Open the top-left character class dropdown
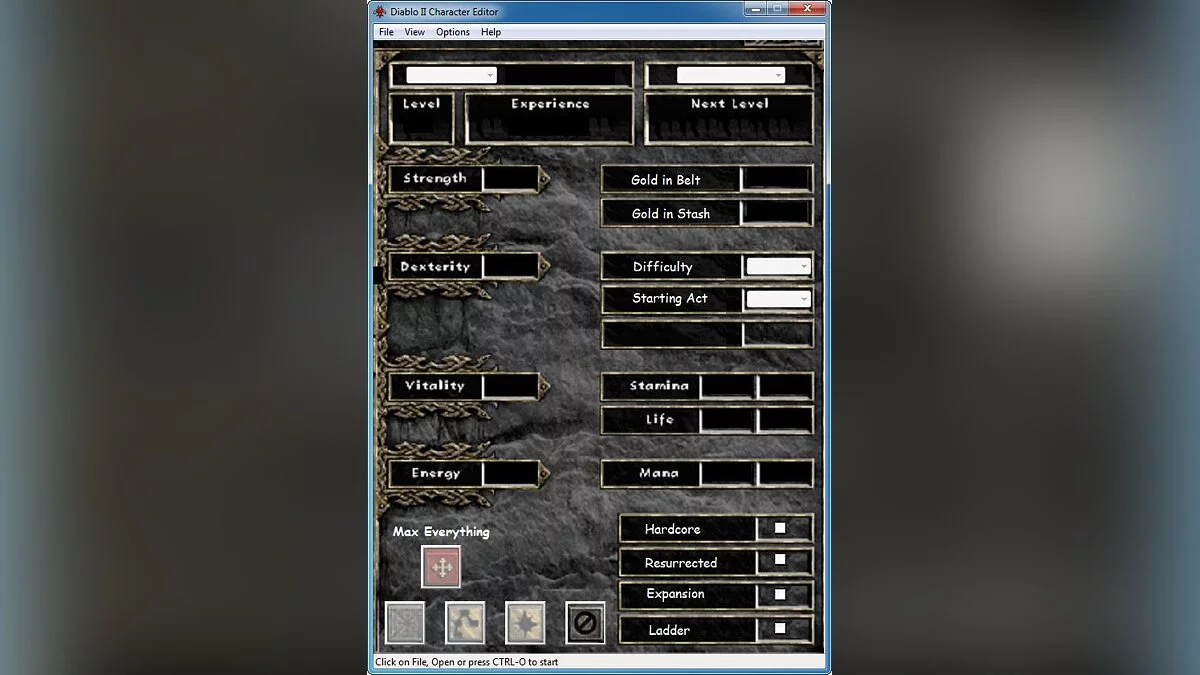The width and height of the screenshot is (1200, 675). (x=451, y=75)
